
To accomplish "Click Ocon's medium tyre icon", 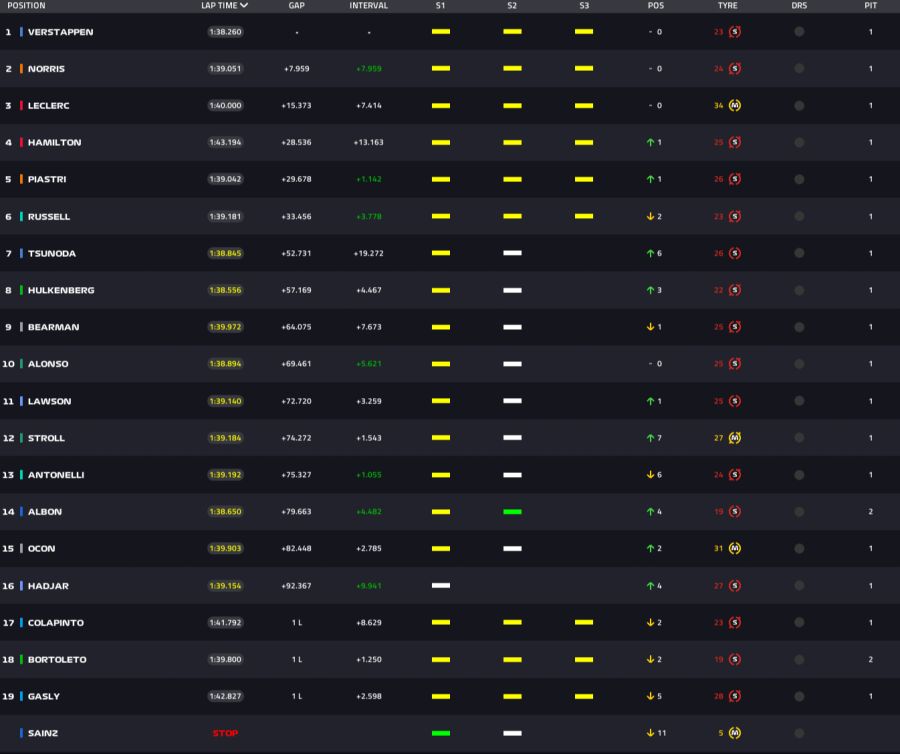I will tap(735, 549).
